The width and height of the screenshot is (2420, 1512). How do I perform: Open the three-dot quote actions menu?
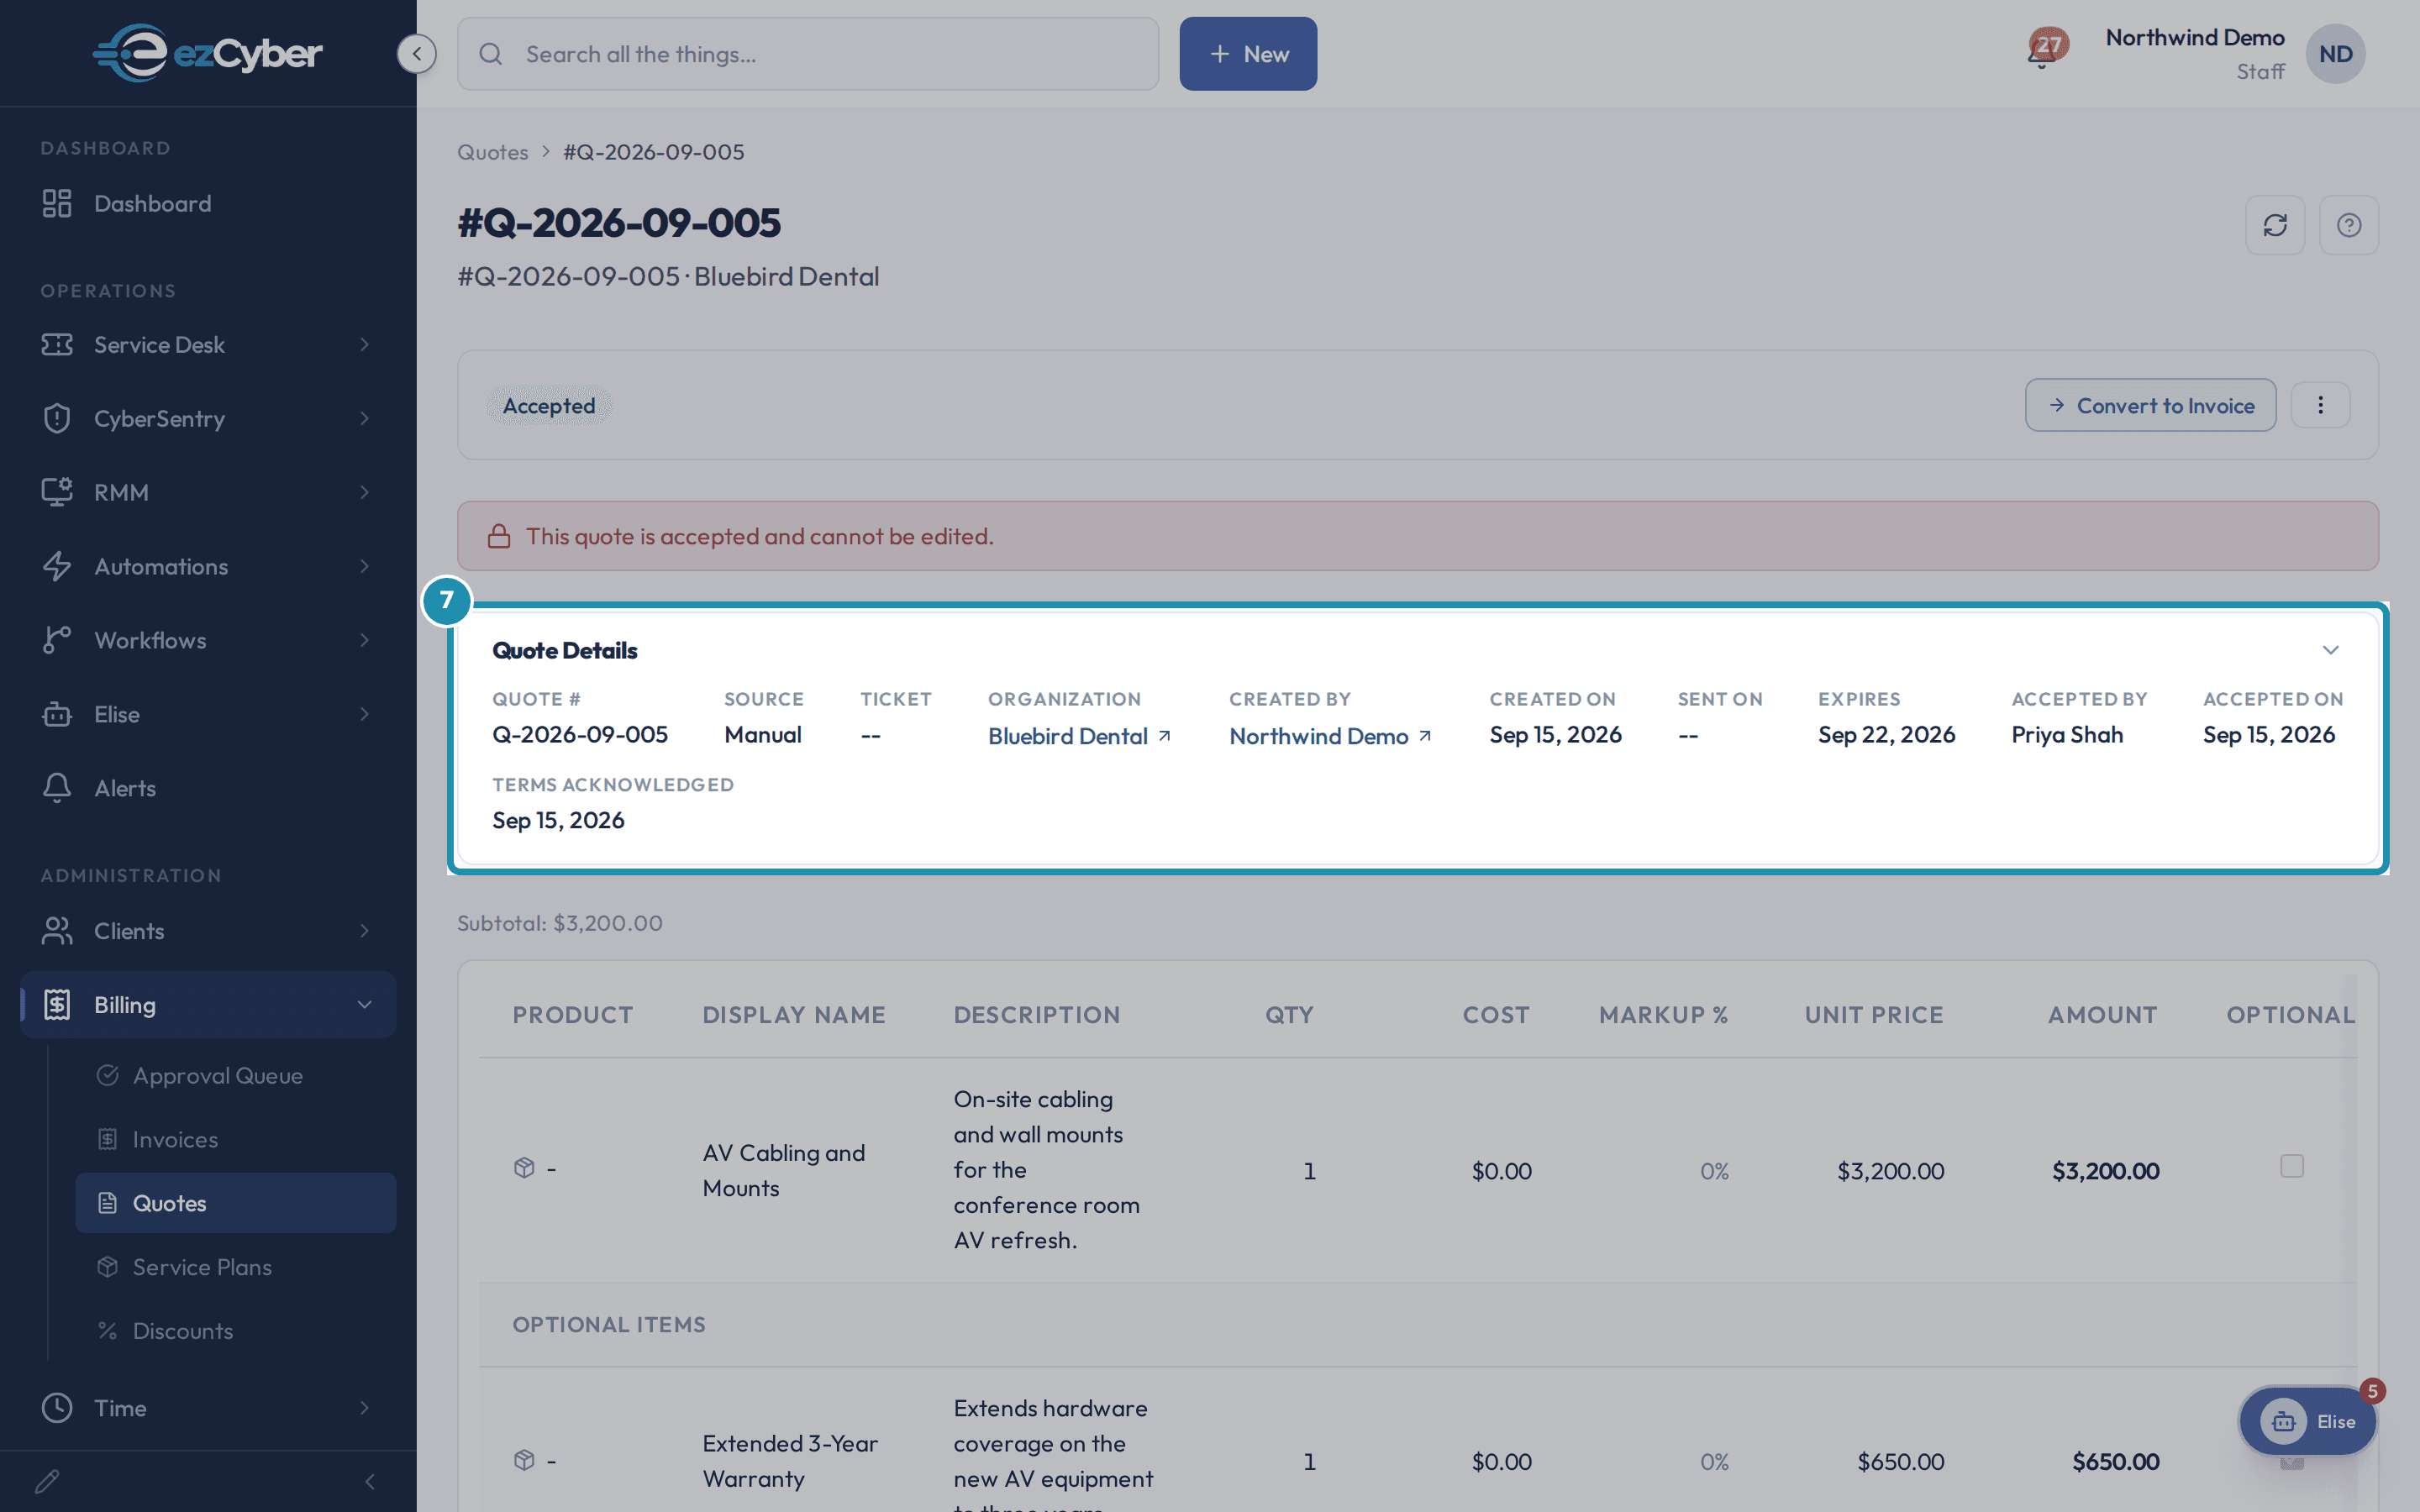[2320, 405]
